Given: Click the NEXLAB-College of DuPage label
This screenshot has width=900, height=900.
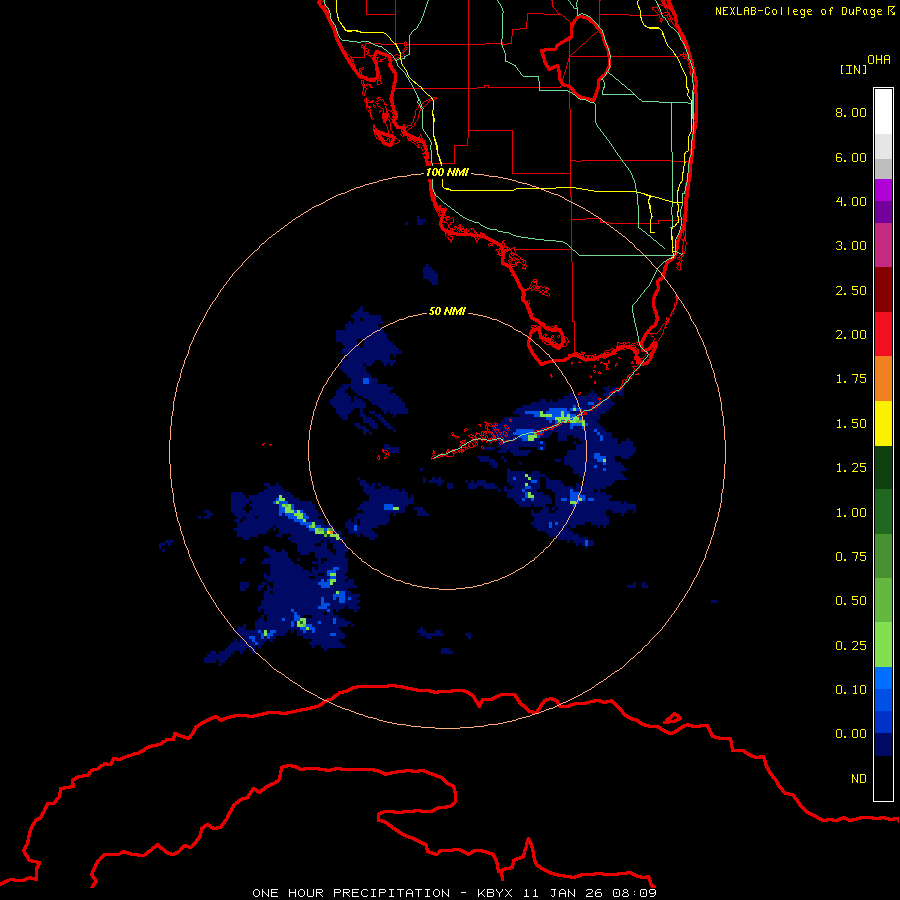Looking at the screenshot, I should pos(804,11).
